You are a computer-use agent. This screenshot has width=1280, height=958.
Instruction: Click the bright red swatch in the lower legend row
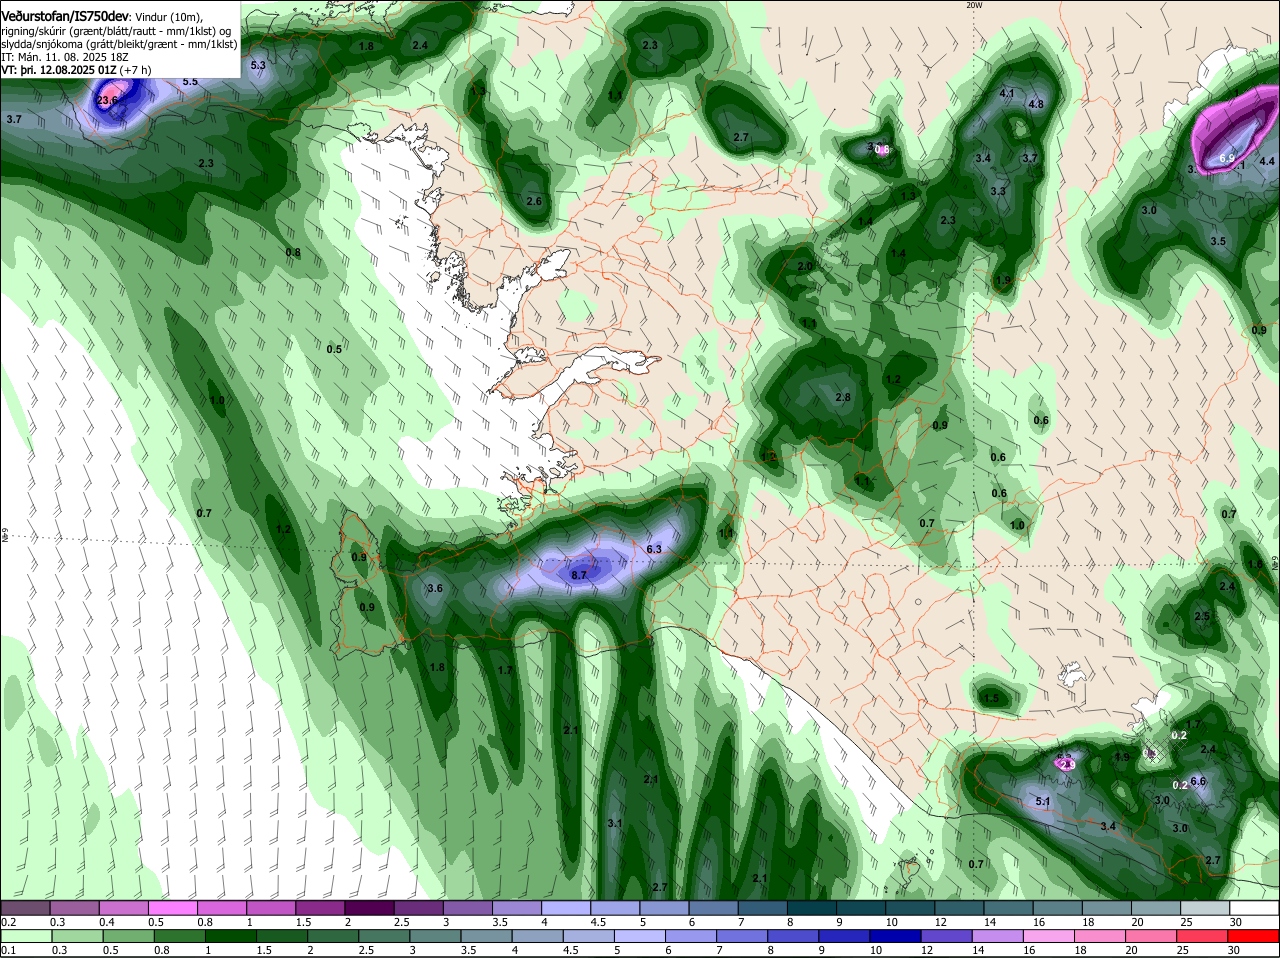[x=1254, y=938]
